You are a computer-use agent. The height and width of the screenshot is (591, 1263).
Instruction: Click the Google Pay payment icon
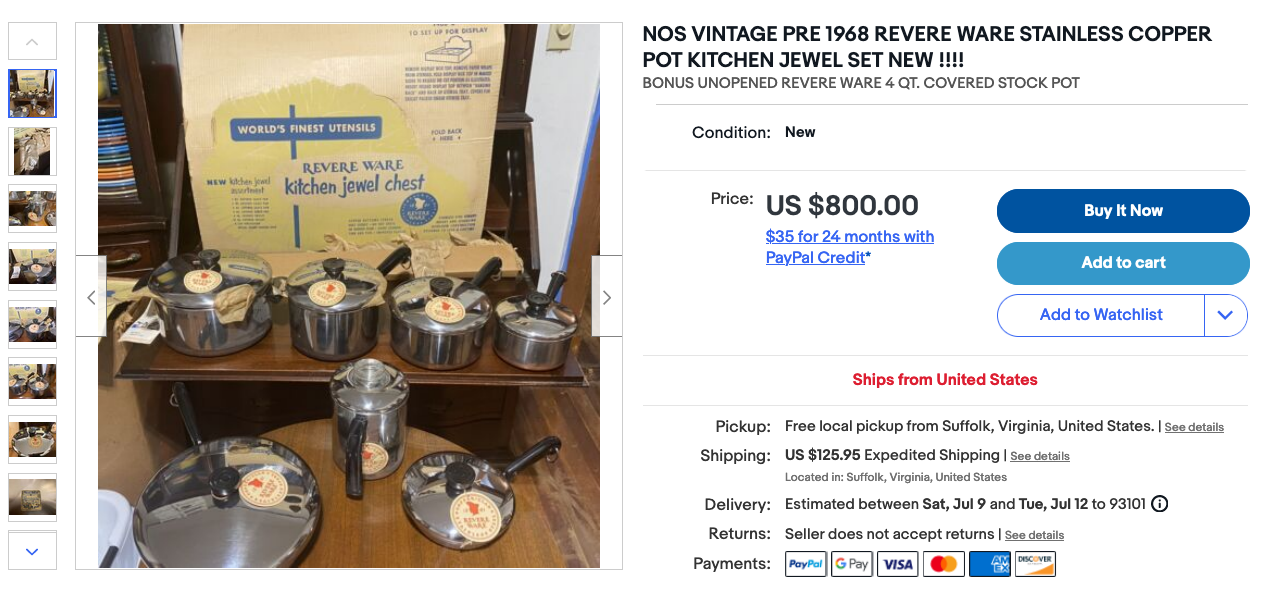coord(851,563)
